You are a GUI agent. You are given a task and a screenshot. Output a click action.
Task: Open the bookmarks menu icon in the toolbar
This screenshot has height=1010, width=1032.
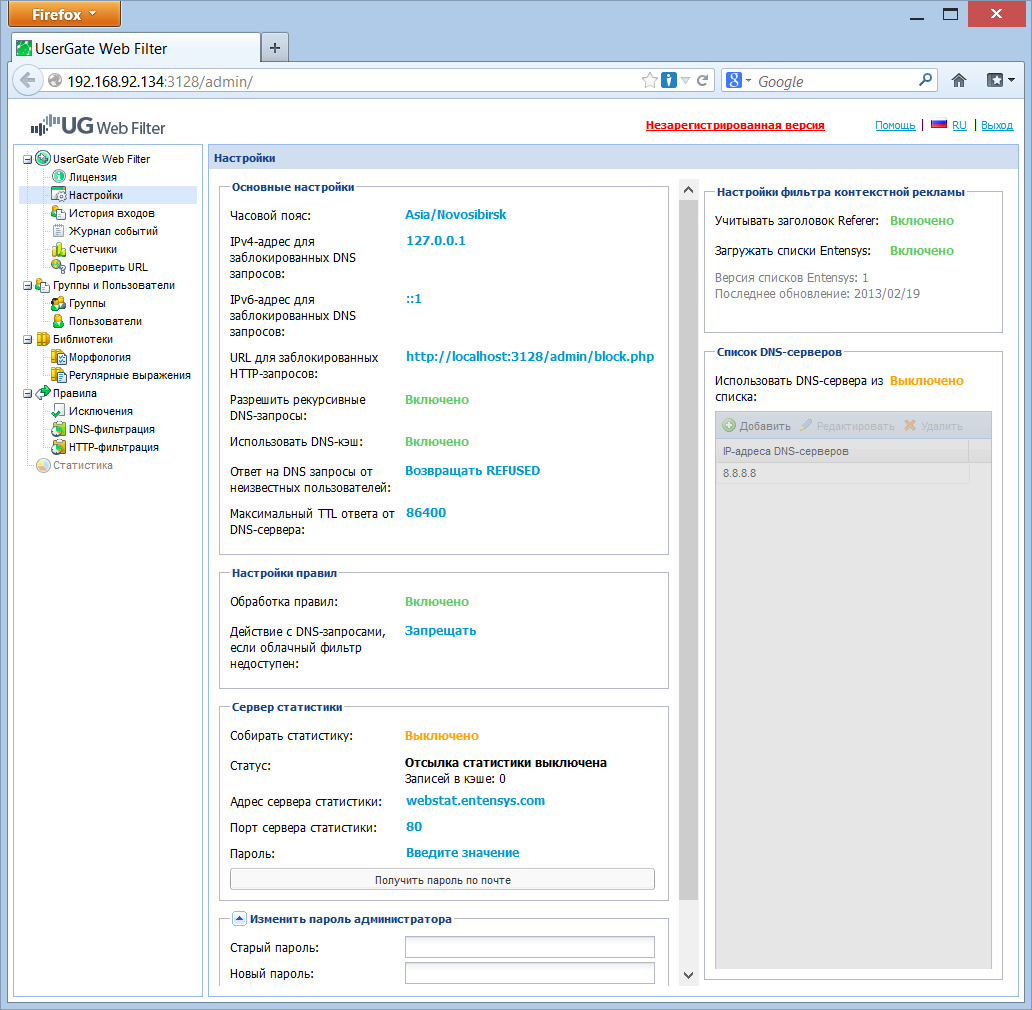click(x=1000, y=80)
